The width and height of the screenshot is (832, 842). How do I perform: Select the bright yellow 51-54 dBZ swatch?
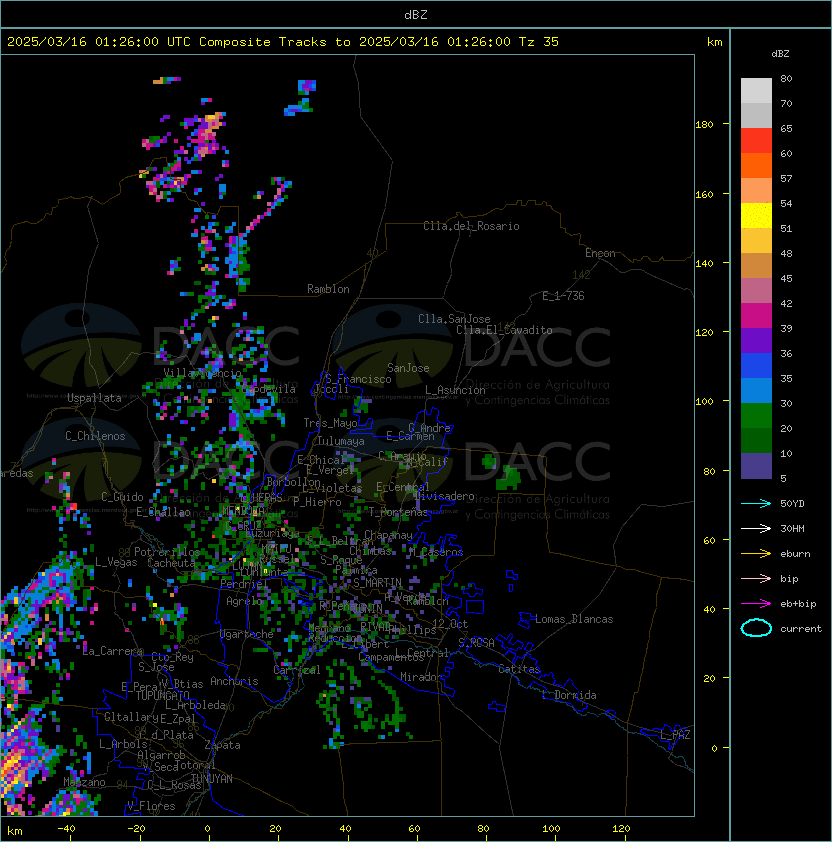[756, 216]
